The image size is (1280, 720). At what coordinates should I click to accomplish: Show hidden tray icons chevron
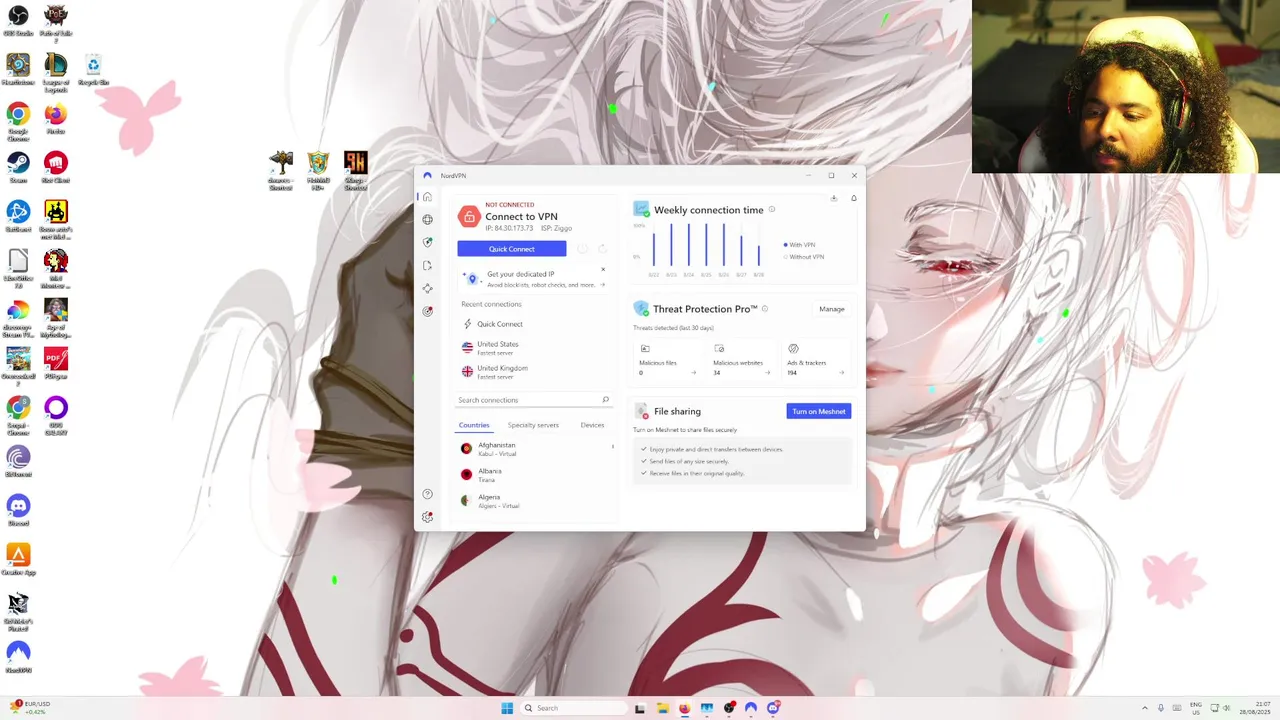click(1144, 708)
